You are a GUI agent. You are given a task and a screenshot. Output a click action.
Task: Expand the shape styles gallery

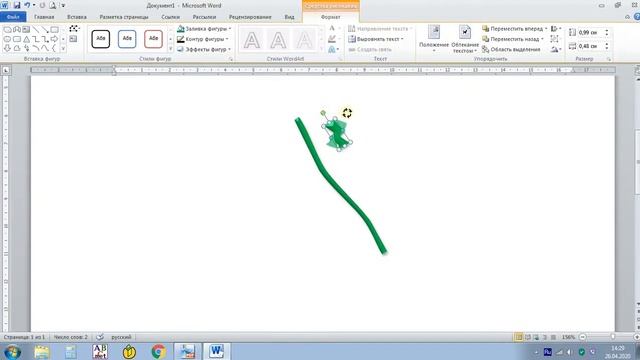click(171, 49)
